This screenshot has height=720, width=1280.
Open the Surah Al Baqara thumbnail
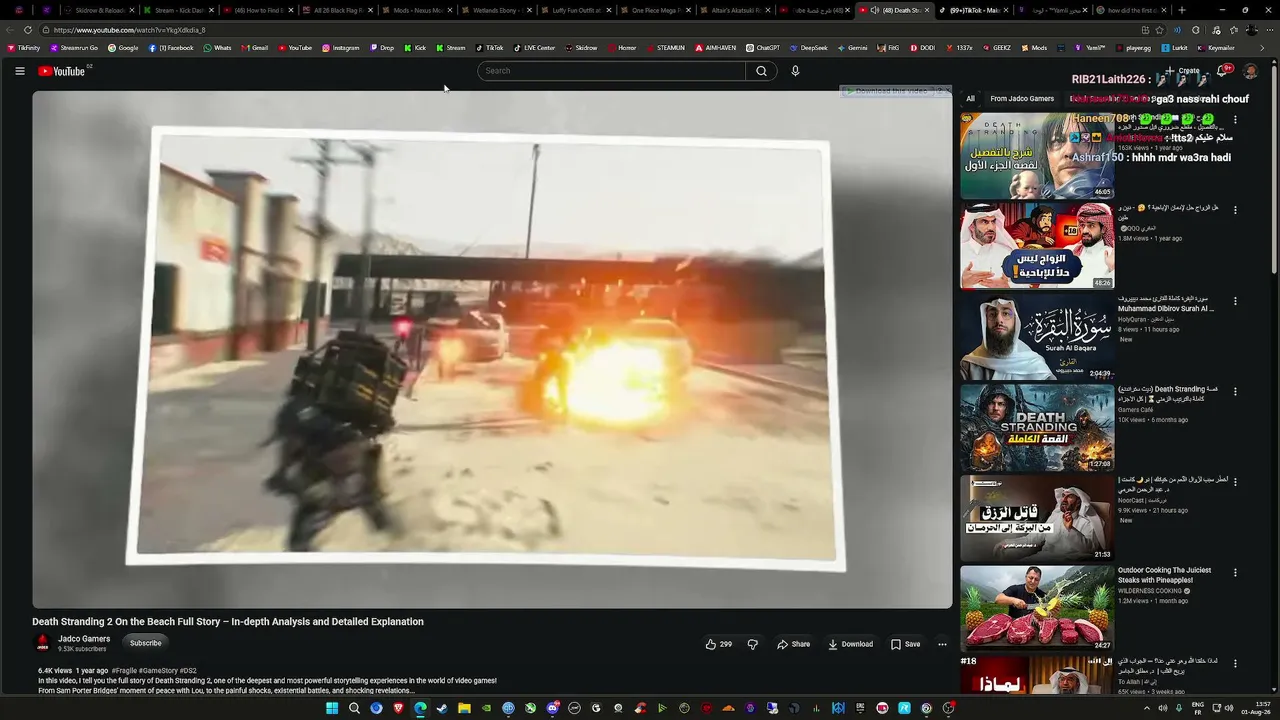[x=1037, y=337]
